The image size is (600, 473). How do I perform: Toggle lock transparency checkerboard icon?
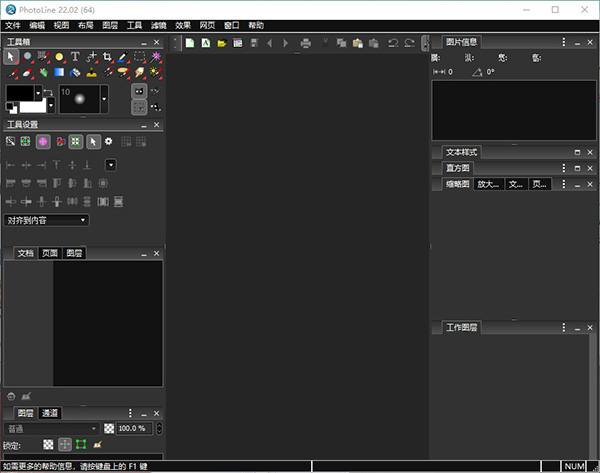coord(48,444)
